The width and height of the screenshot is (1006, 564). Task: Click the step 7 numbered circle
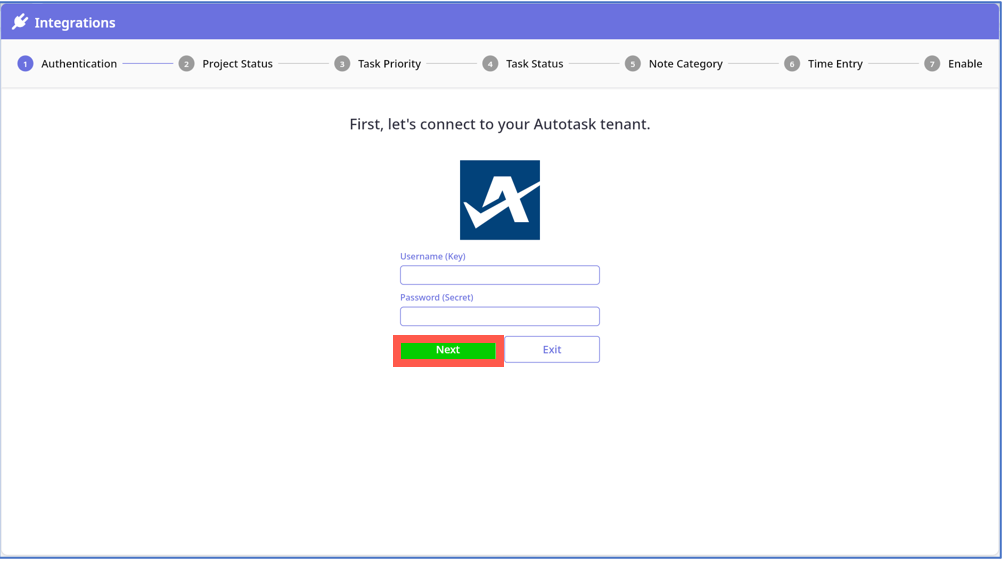tap(932, 64)
